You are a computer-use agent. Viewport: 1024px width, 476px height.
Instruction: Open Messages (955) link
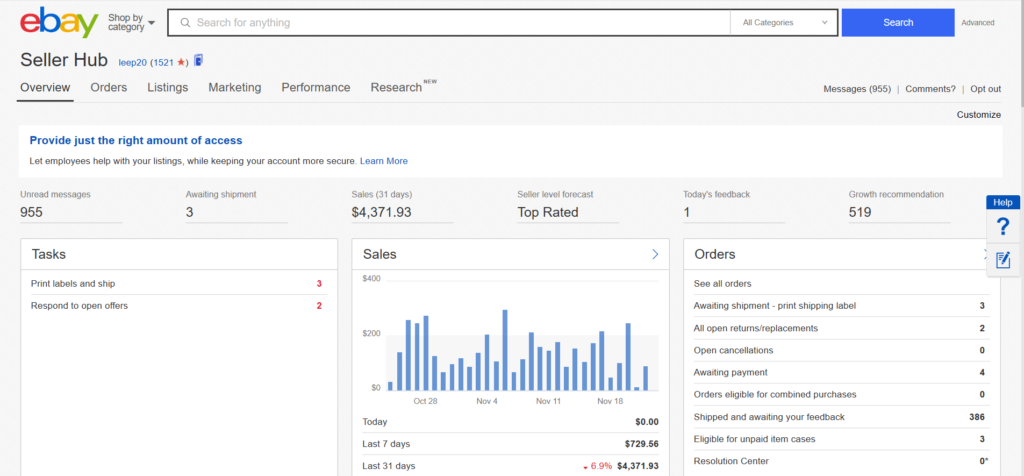point(857,89)
